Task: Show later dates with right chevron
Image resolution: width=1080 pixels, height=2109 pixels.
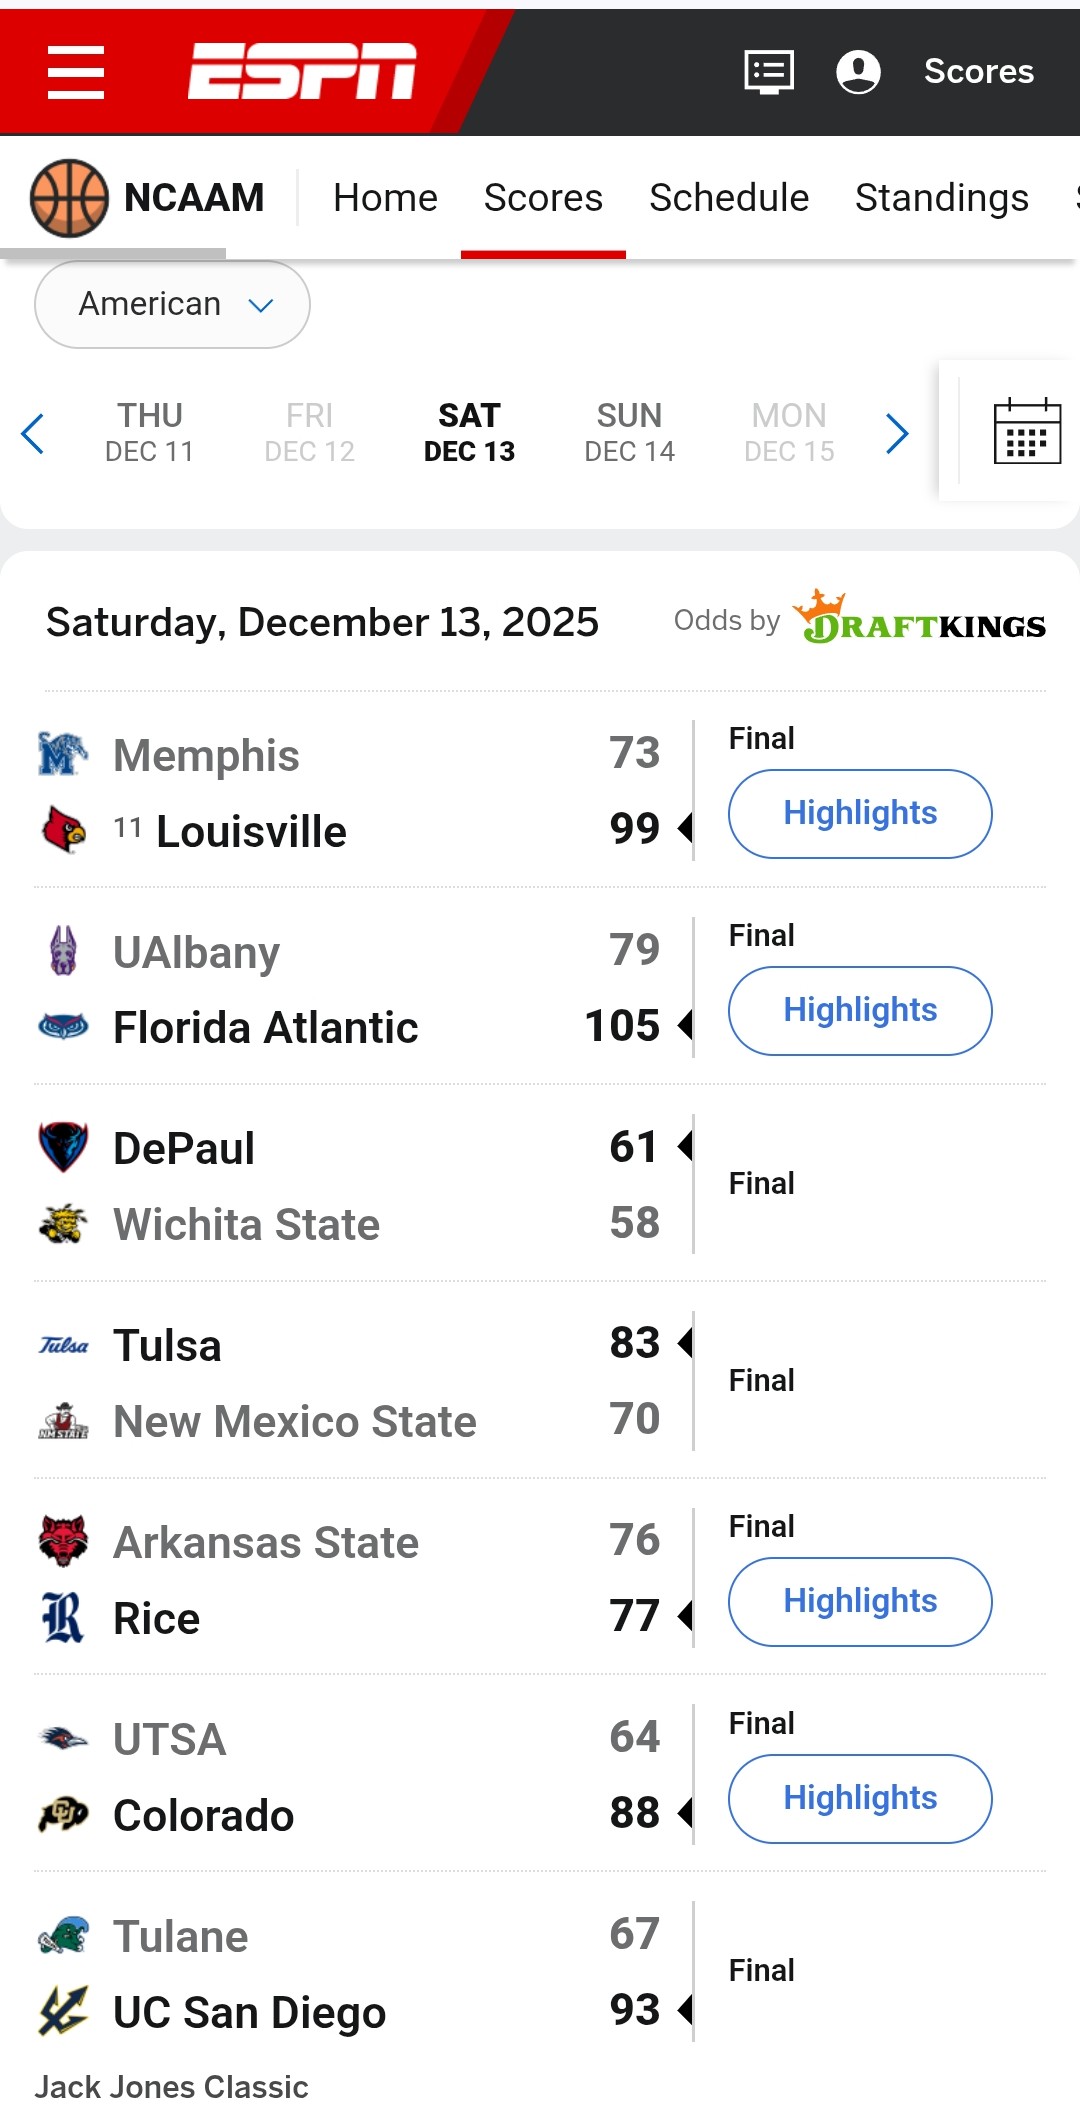Action: click(897, 433)
